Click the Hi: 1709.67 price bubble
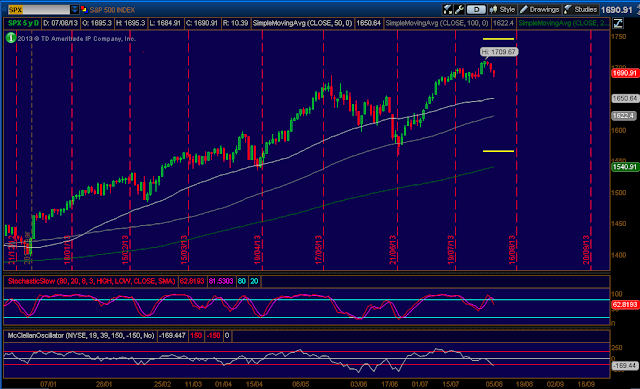The image size is (640, 389). coord(499,52)
